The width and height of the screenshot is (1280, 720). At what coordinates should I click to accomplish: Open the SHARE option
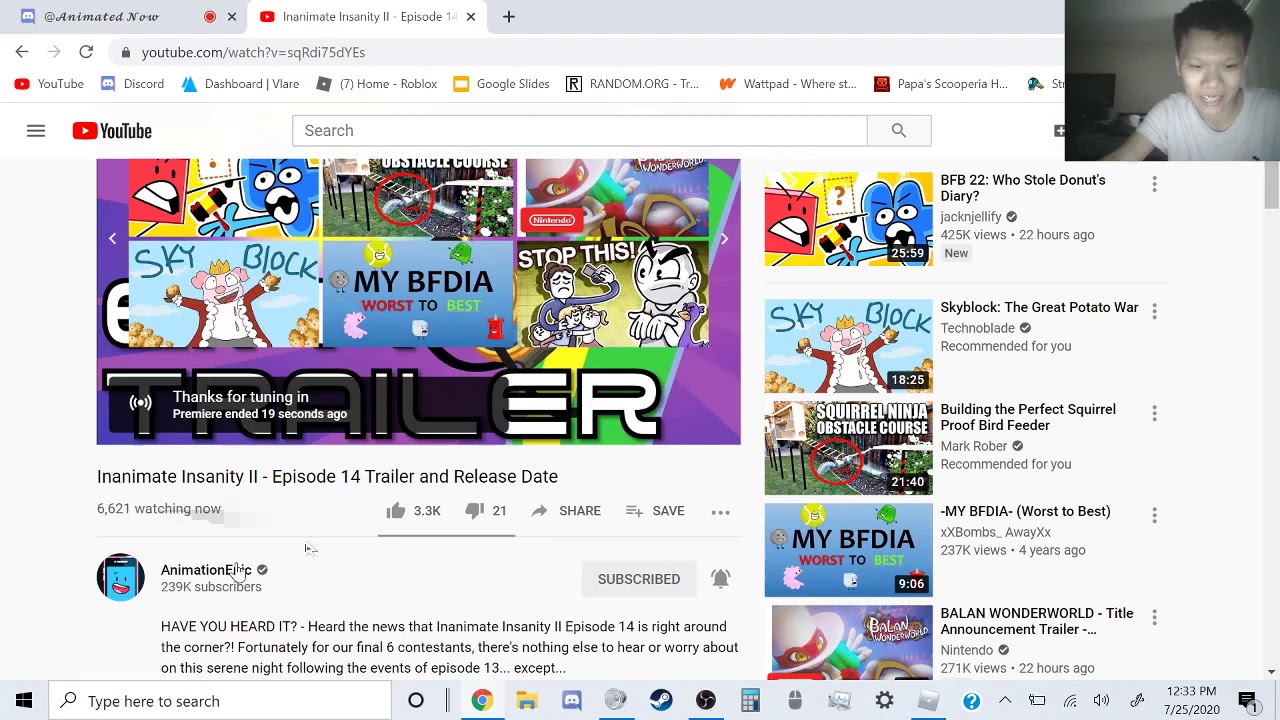[x=566, y=511]
